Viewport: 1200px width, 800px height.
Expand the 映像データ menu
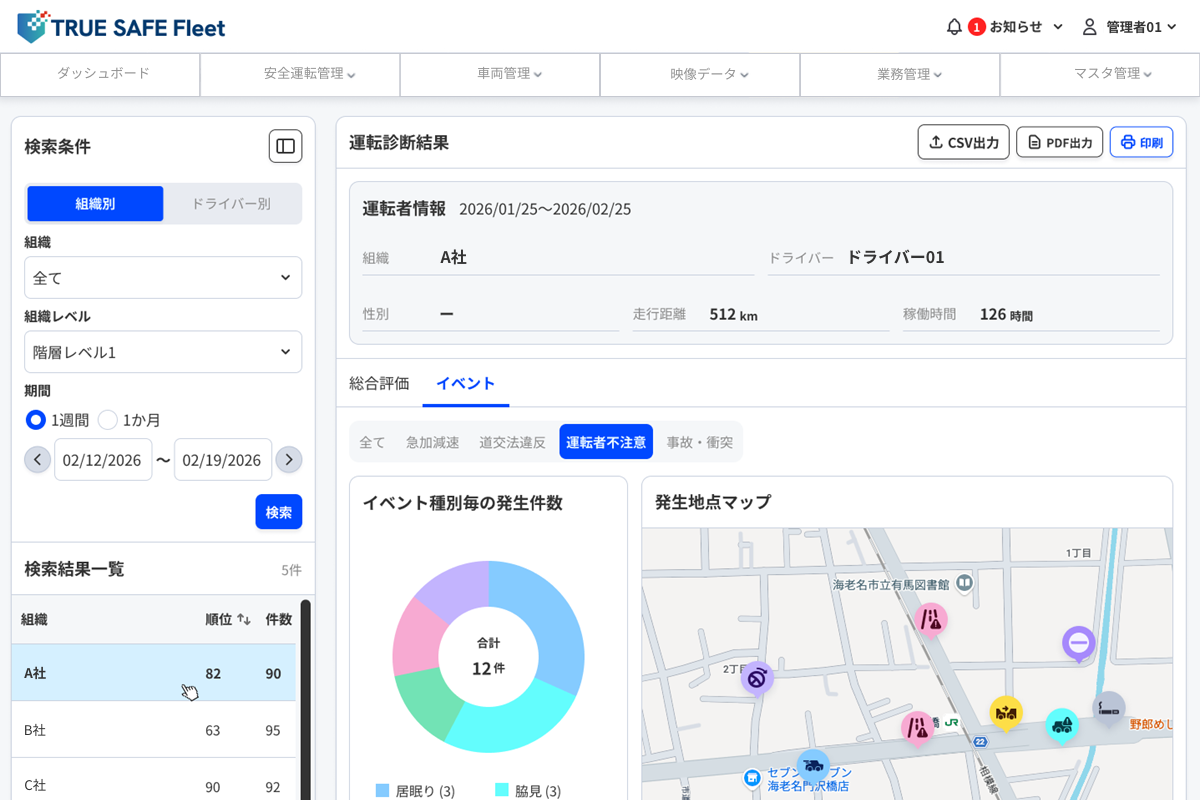pos(700,74)
